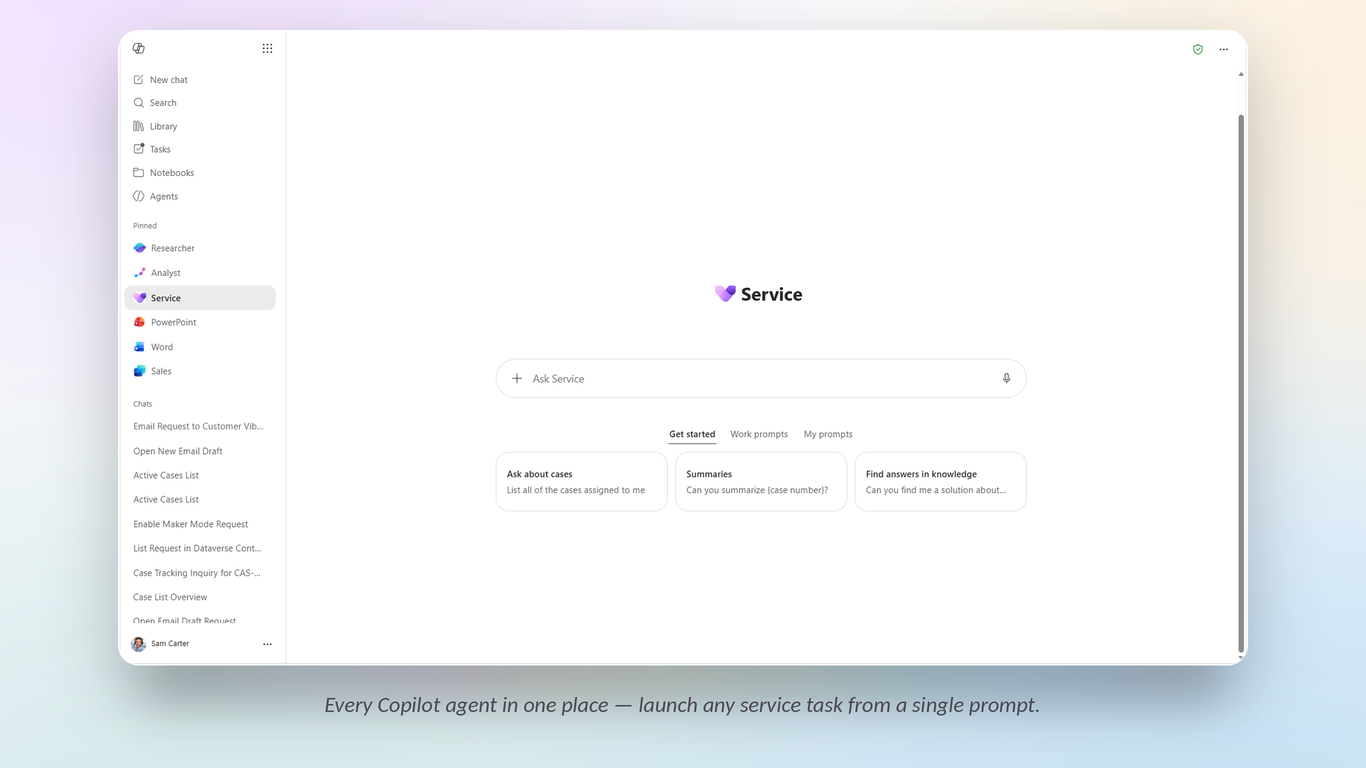Screen dimensions: 1366x768
Task: Click the large Service heading title
Action: 771,294
